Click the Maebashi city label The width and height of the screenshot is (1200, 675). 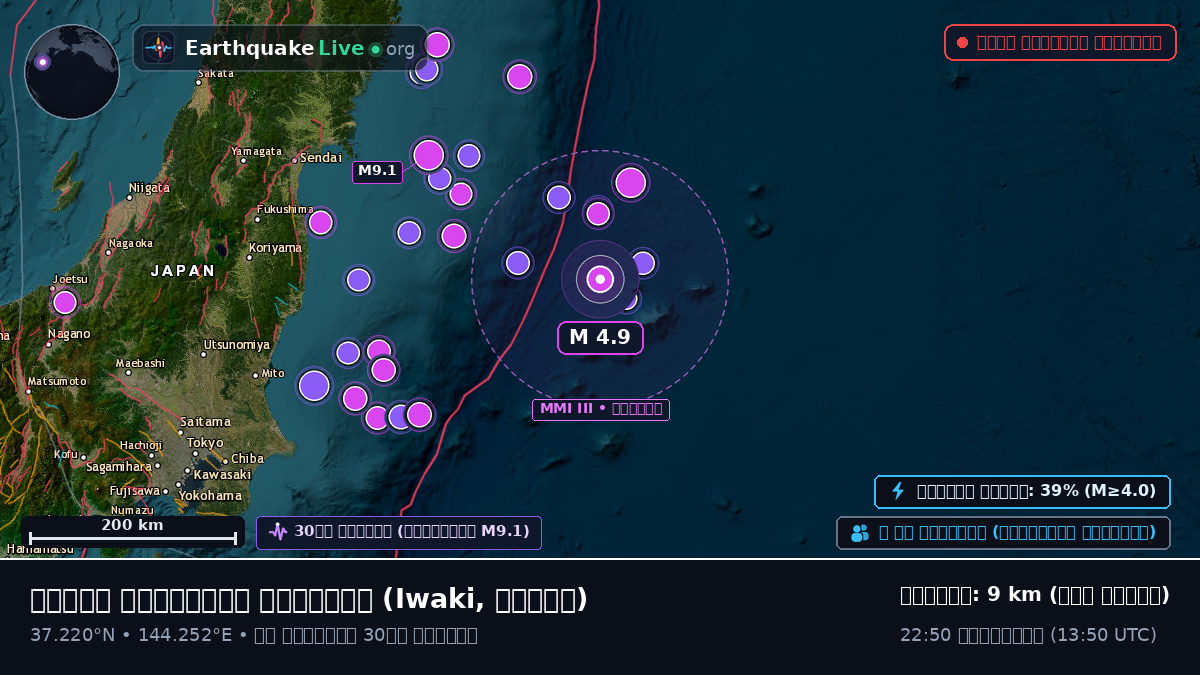tap(140, 364)
